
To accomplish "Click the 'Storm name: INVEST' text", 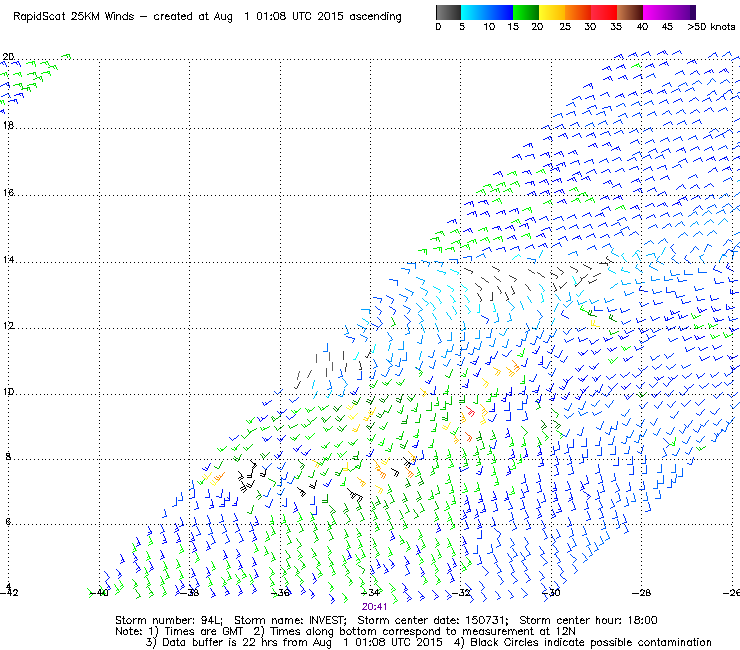I will tap(289, 620).
